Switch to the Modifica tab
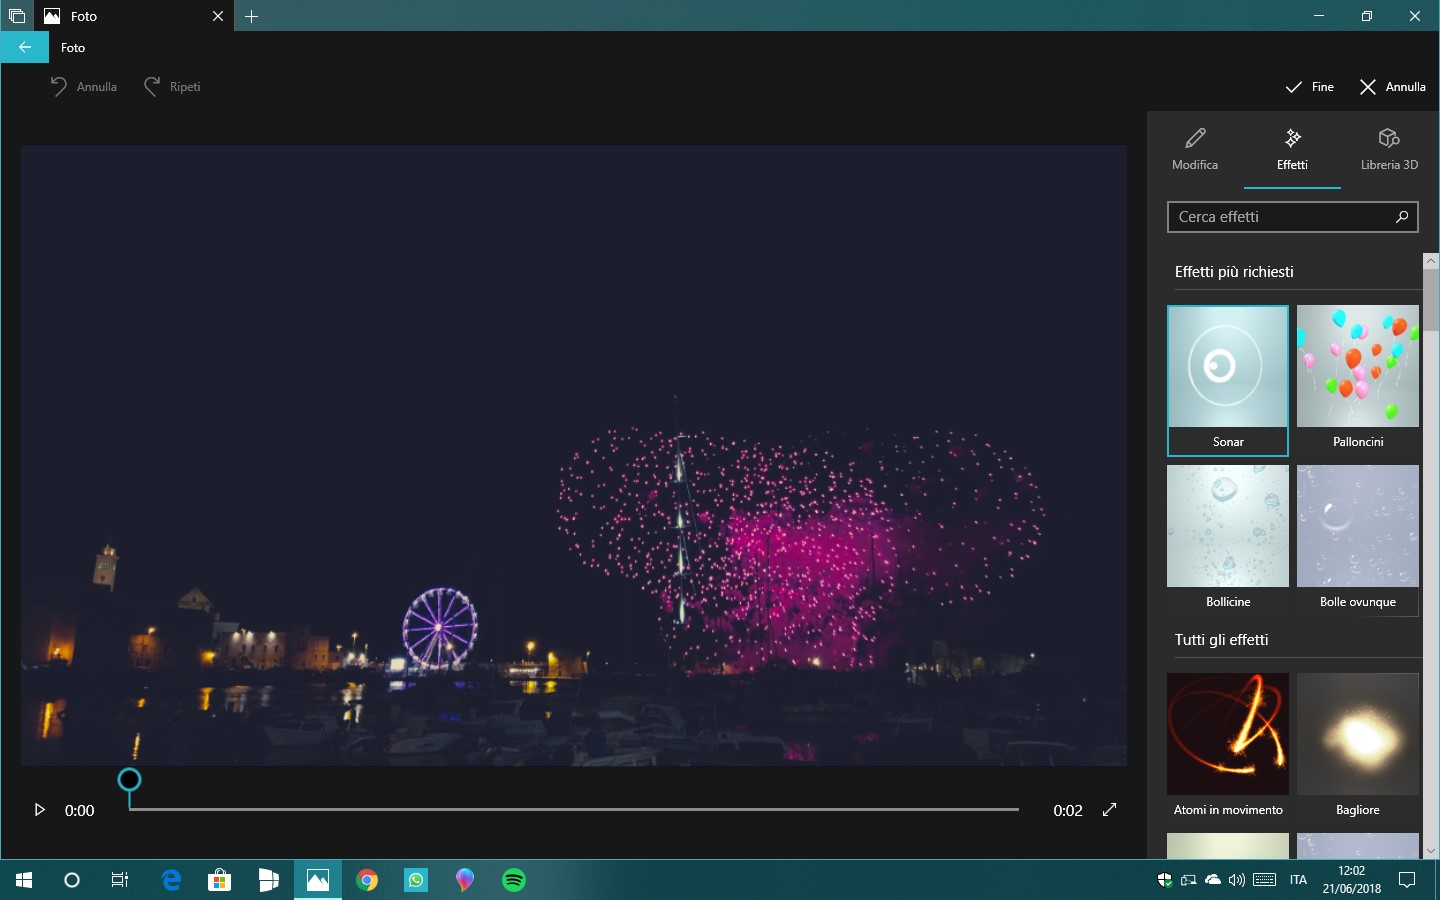Screen dimensions: 1440x900 [x=1195, y=150]
